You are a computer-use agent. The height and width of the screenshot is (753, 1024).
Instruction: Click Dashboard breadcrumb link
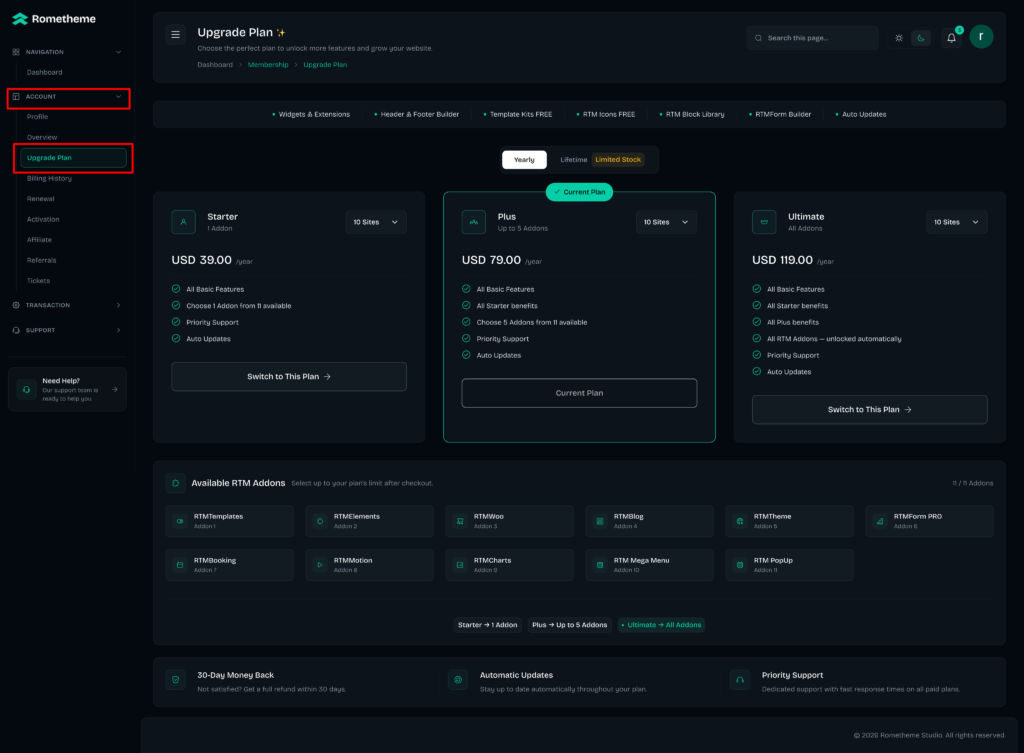tap(215, 65)
